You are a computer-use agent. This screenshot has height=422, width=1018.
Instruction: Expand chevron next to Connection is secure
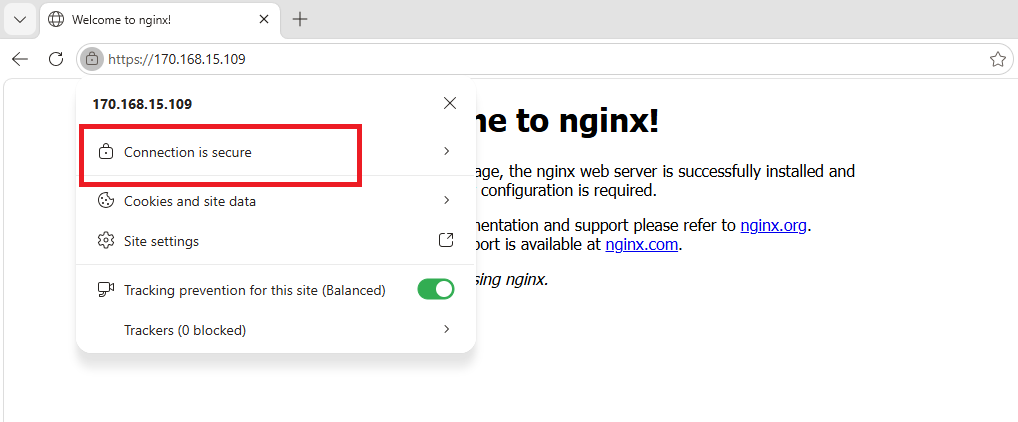click(x=447, y=151)
